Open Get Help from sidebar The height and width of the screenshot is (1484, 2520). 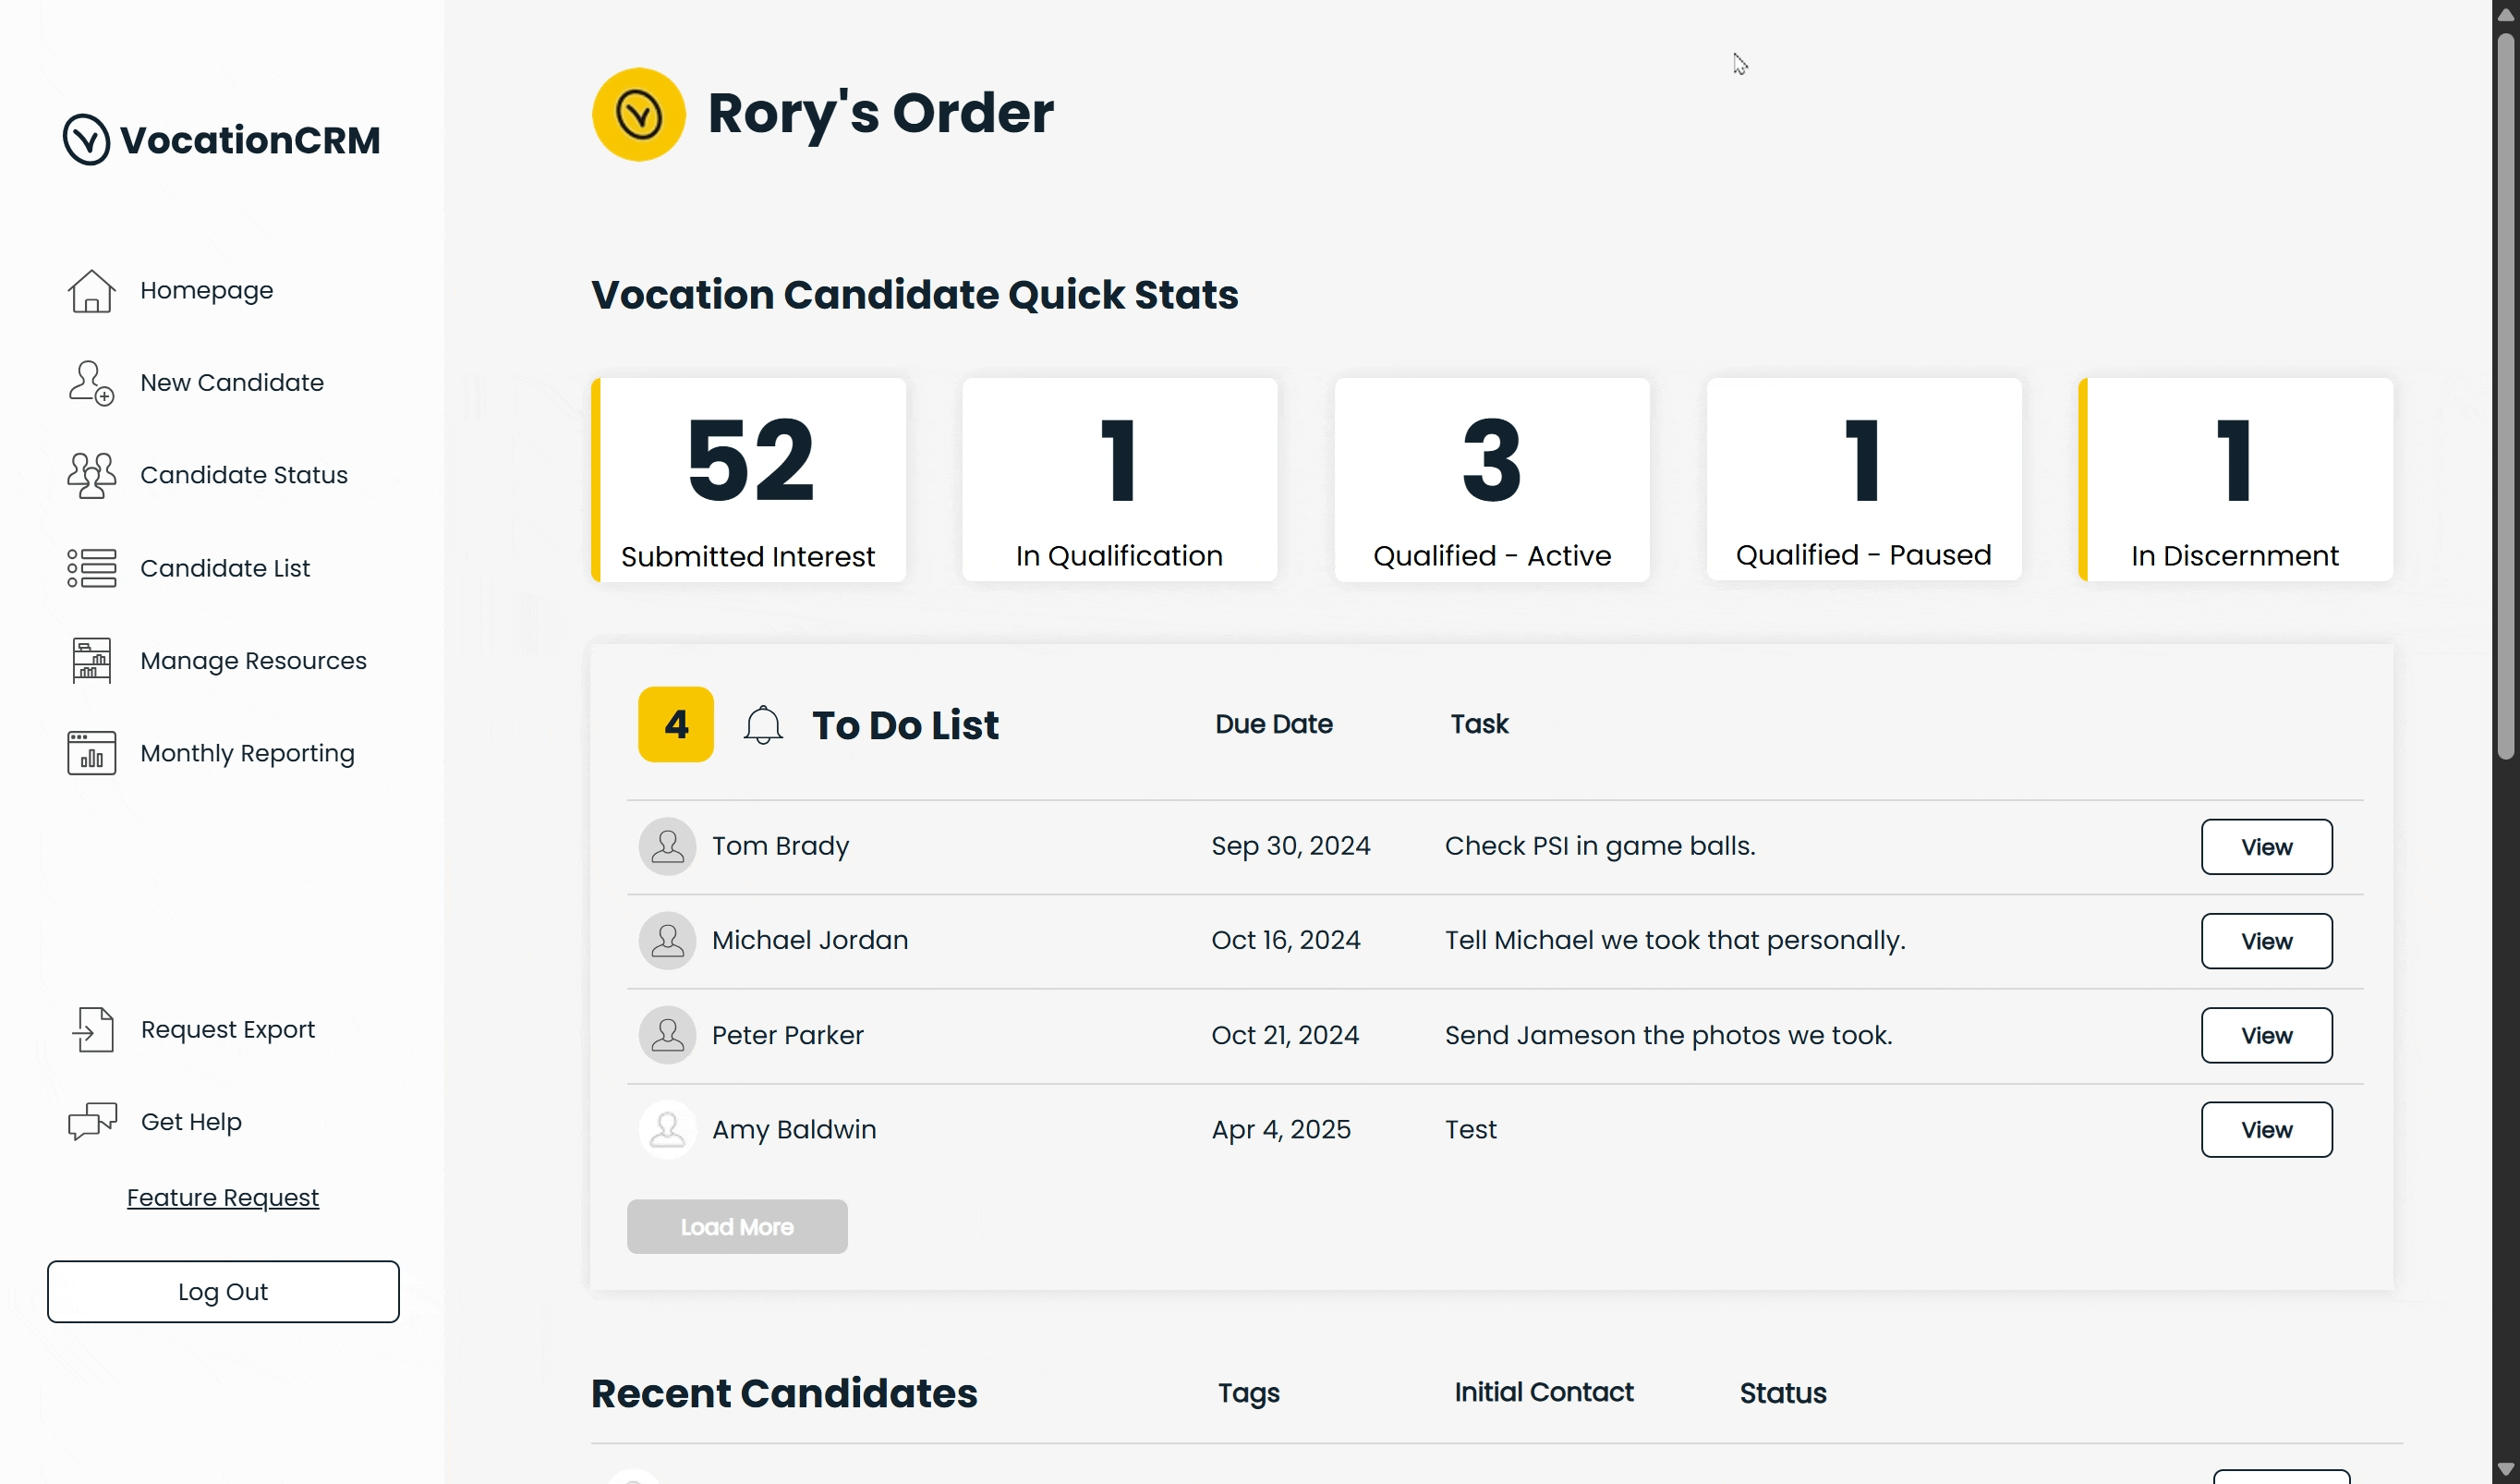click(191, 1121)
